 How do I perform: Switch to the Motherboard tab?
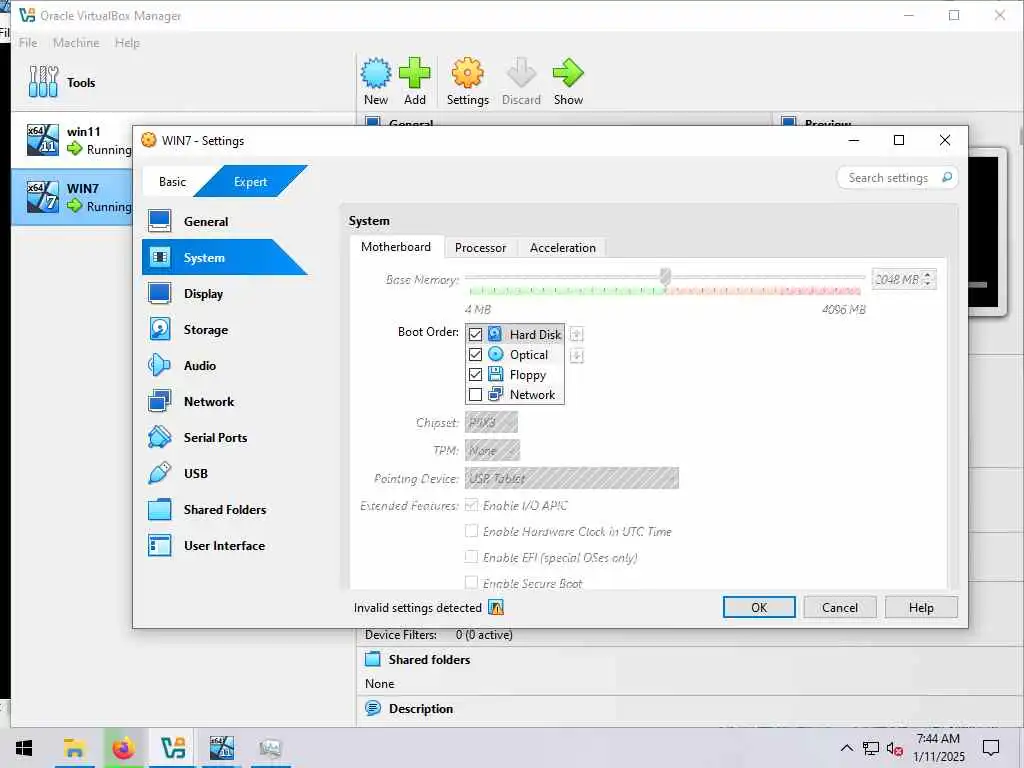point(396,247)
